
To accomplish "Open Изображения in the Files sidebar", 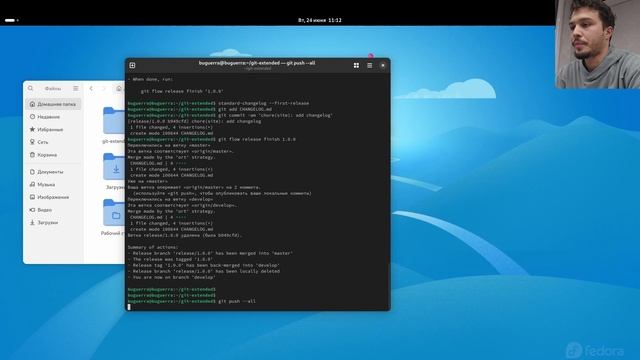I will [x=53, y=197].
